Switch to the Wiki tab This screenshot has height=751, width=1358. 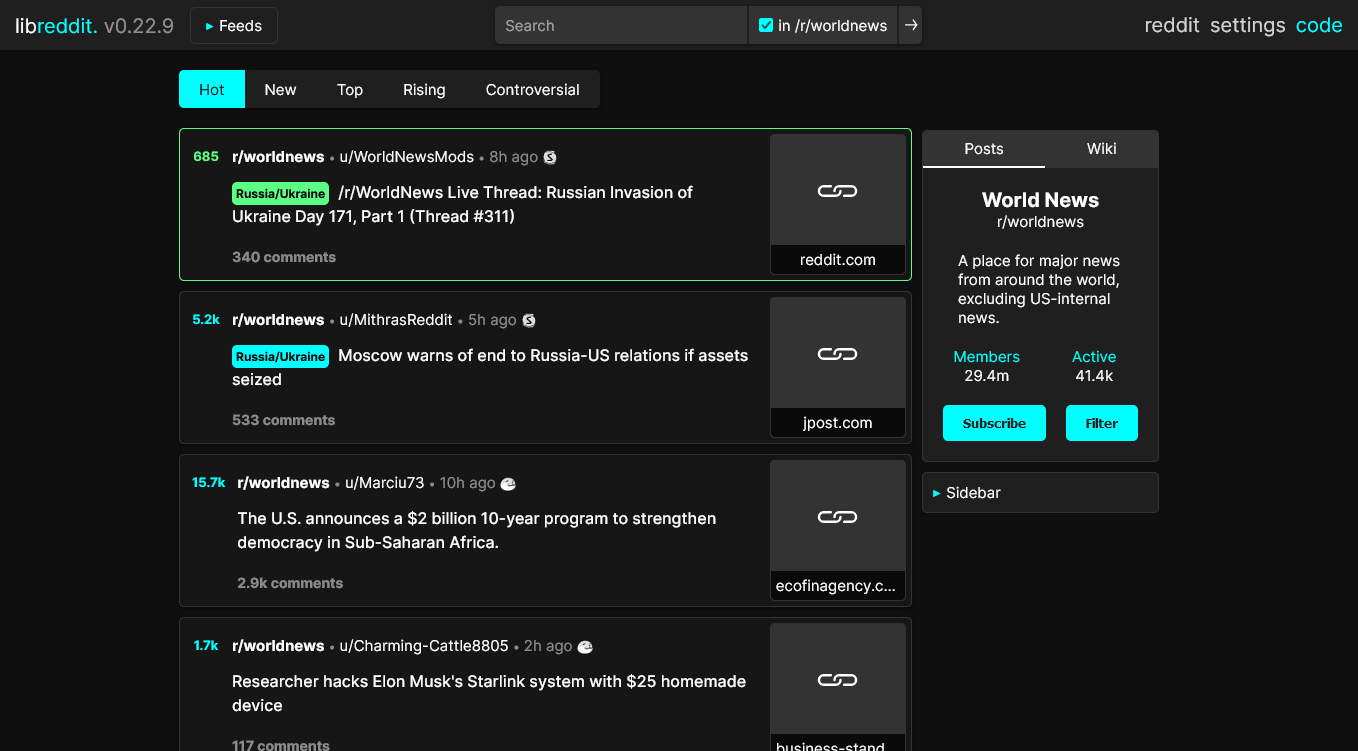pyautogui.click(x=1101, y=149)
